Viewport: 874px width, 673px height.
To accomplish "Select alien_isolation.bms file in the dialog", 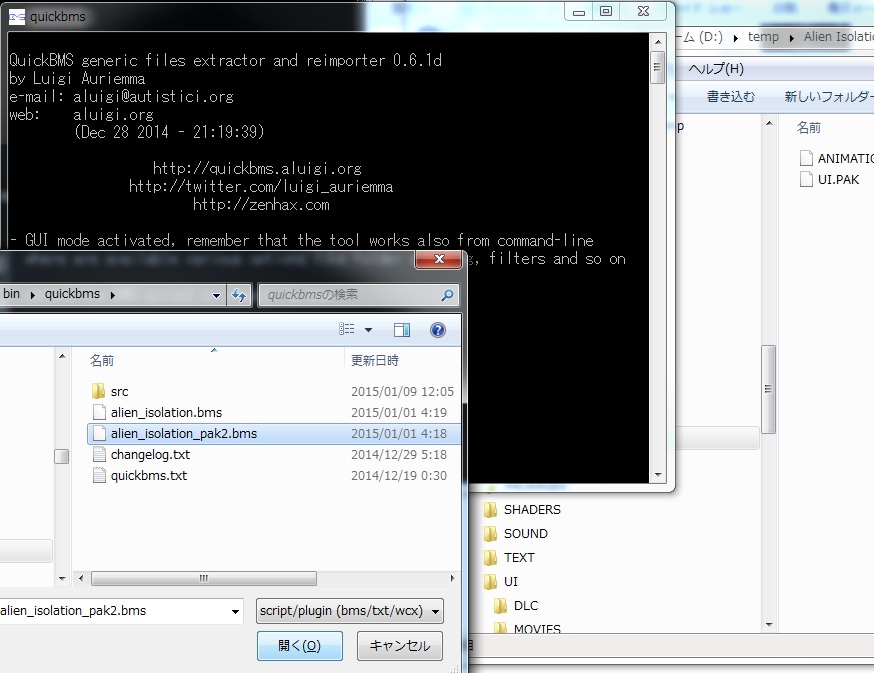I will (166, 413).
